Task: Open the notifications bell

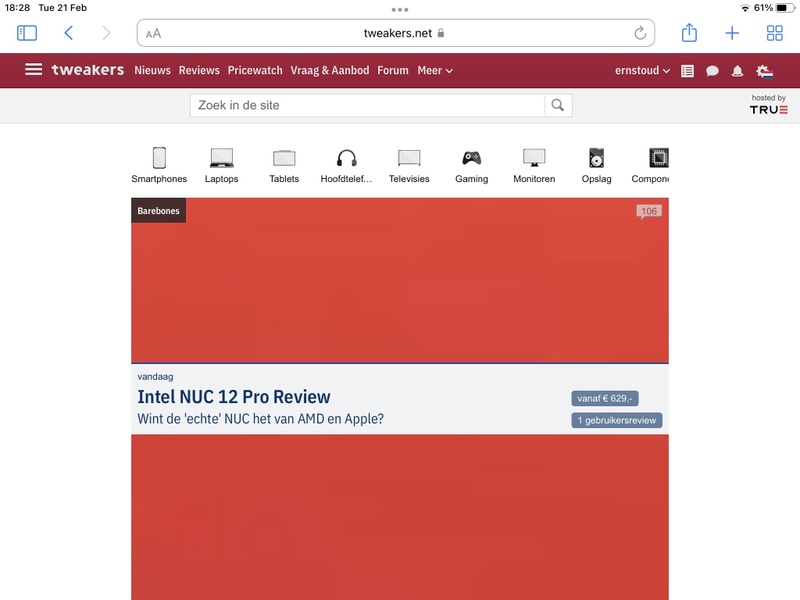Action: coord(737,71)
